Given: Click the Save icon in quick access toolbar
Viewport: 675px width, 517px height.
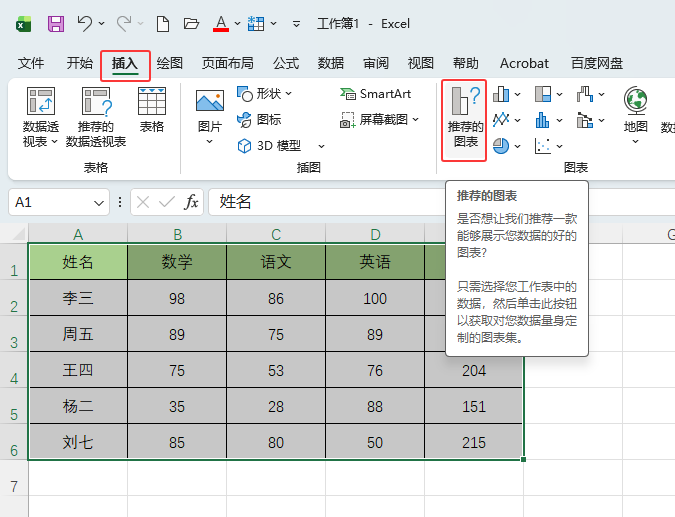Looking at the screenshot, I should click(x=56, y=24).
